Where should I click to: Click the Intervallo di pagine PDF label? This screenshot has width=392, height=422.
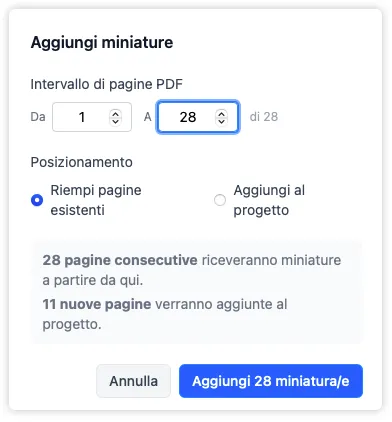[107, 84]
